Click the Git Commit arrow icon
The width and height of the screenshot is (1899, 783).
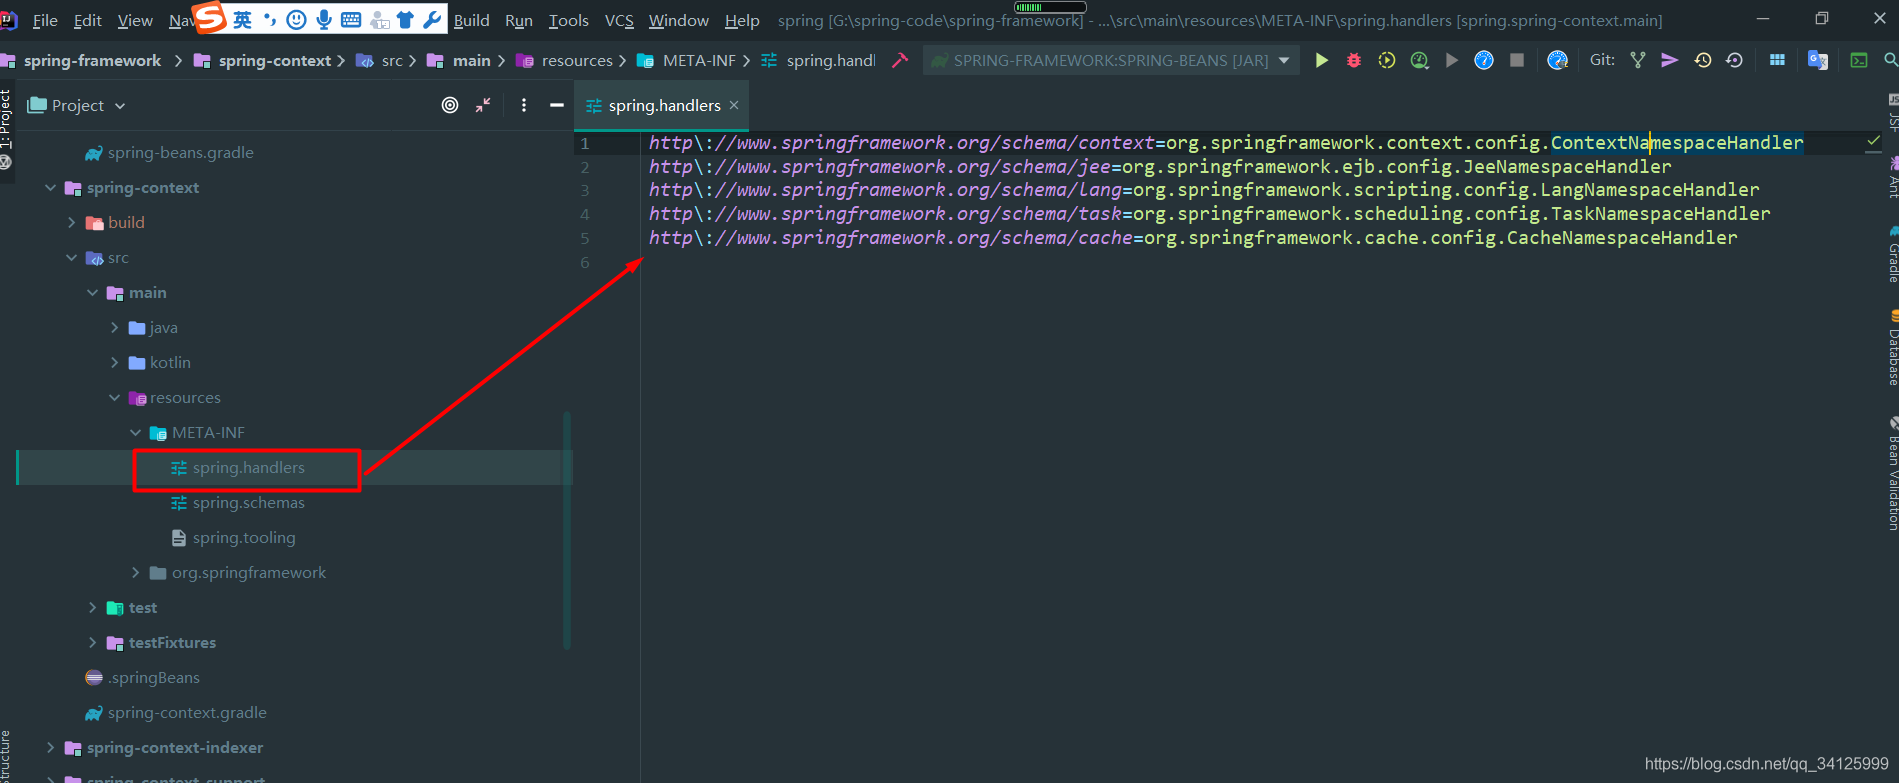click(x=1669, y=61)
